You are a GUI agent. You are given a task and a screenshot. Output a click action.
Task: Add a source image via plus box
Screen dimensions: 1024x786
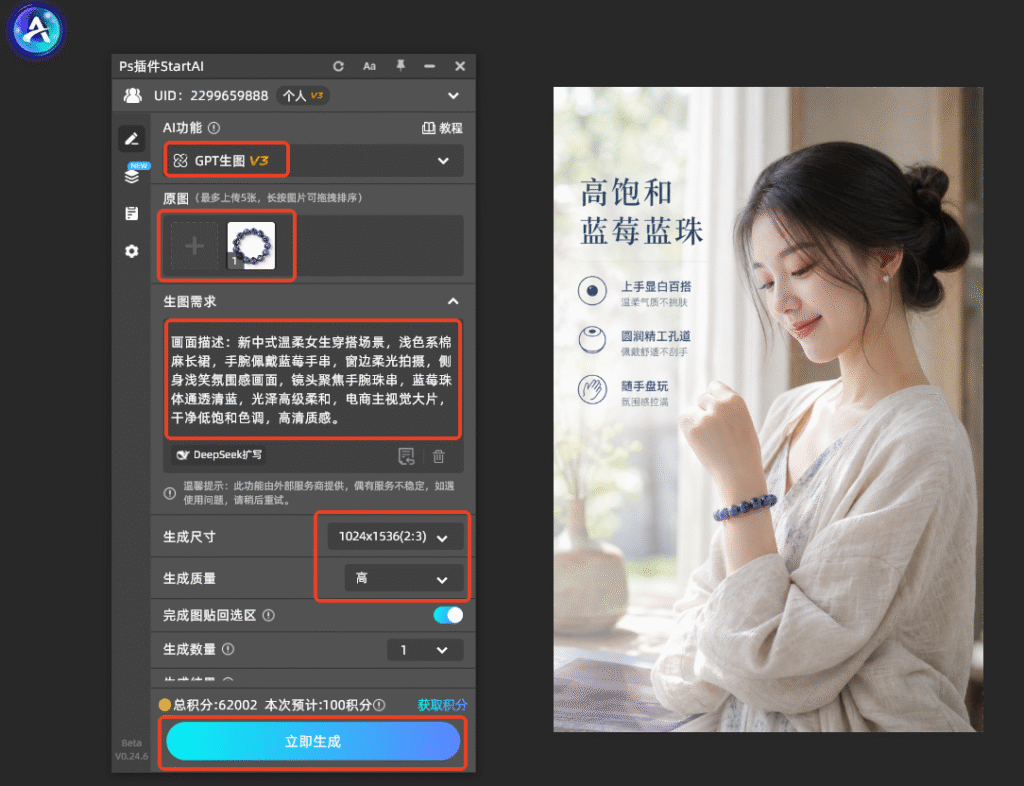(x=194, y=246)
